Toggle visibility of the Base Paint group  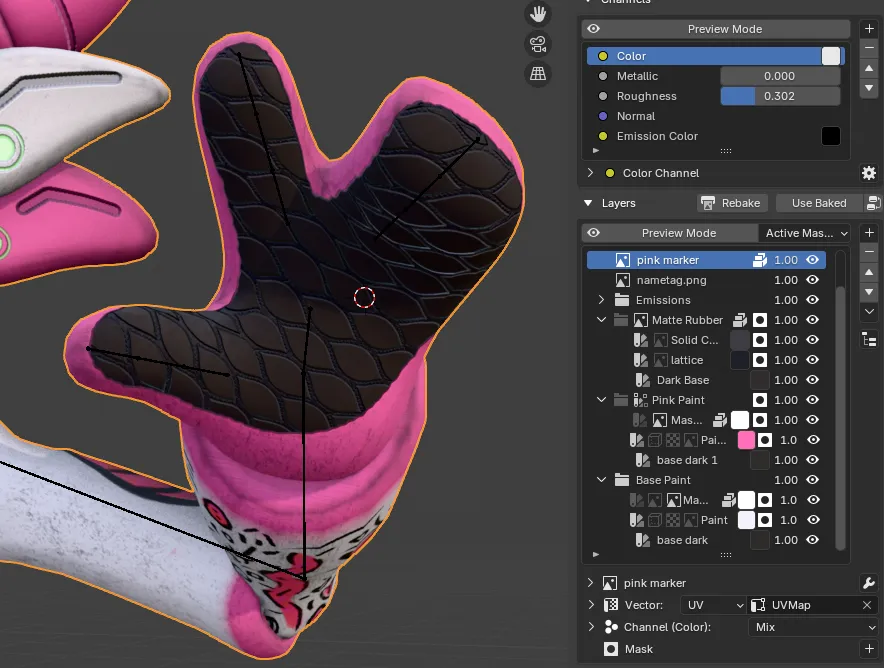(813, 480)
